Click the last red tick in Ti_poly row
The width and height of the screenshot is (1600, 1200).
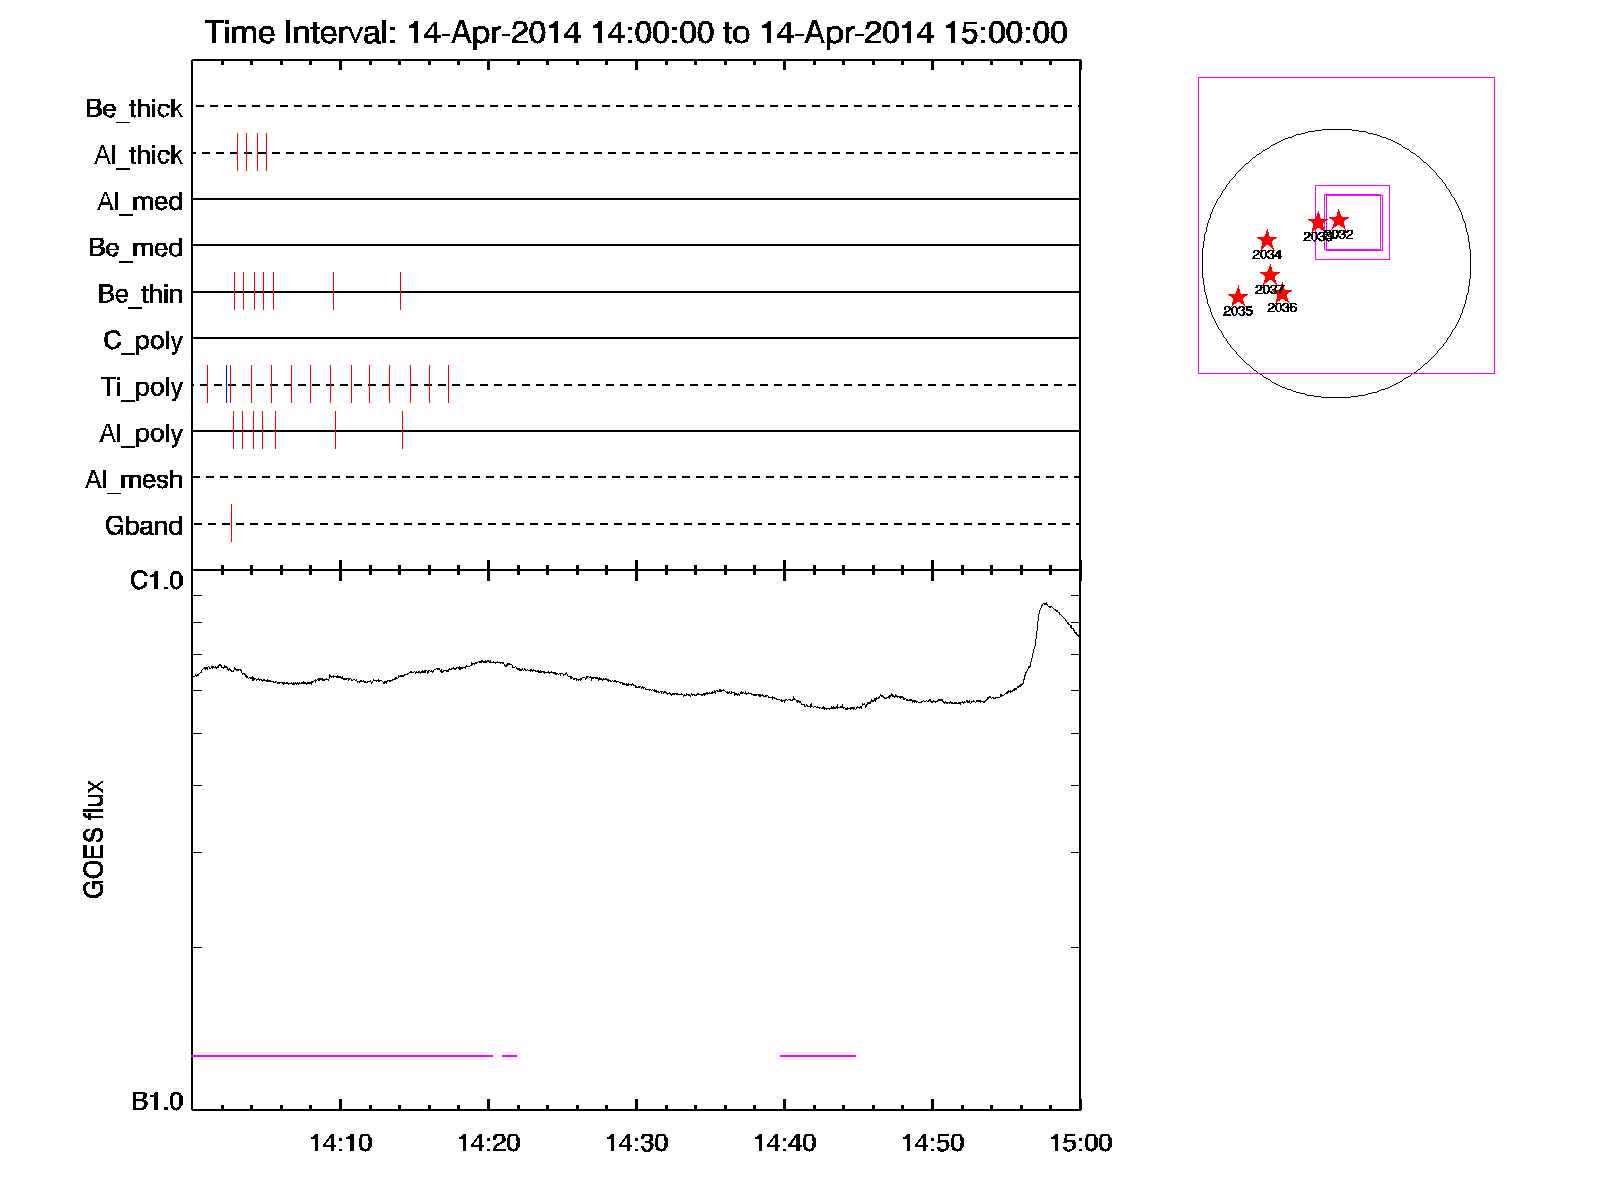pos(448,384)
